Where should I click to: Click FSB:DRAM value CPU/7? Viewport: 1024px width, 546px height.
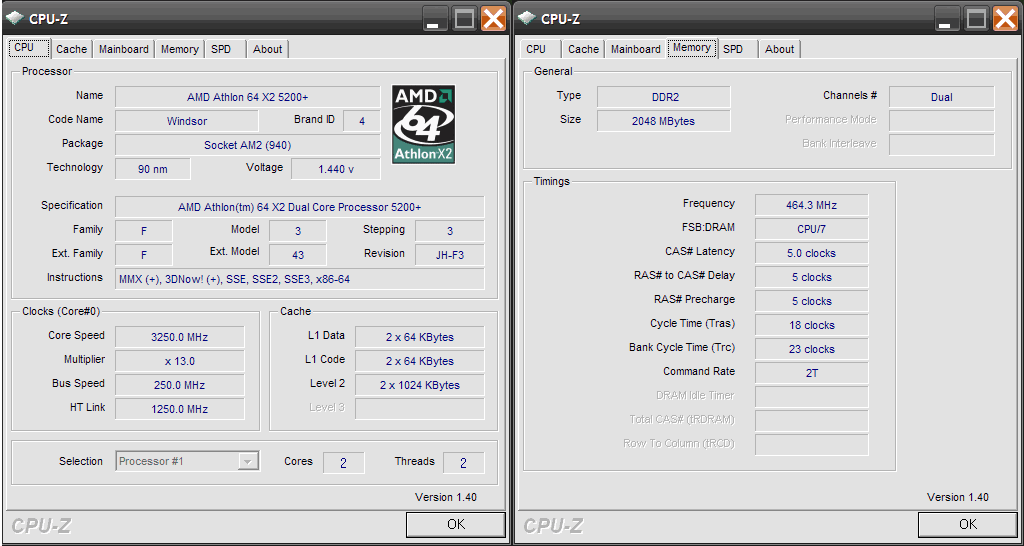point(812,229)
